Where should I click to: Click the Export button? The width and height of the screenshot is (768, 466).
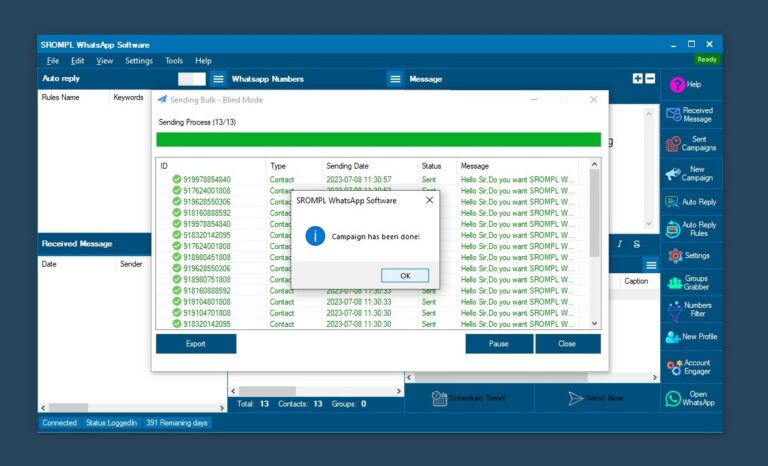(x=196, y=344)
